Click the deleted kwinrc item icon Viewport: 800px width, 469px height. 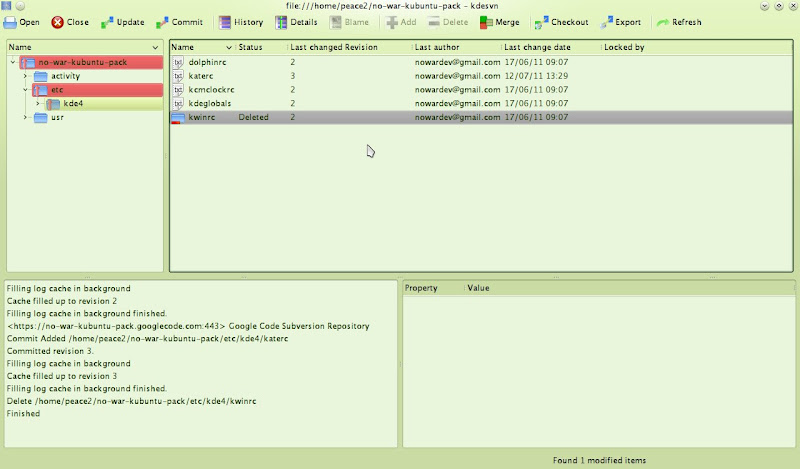[178, 118]
